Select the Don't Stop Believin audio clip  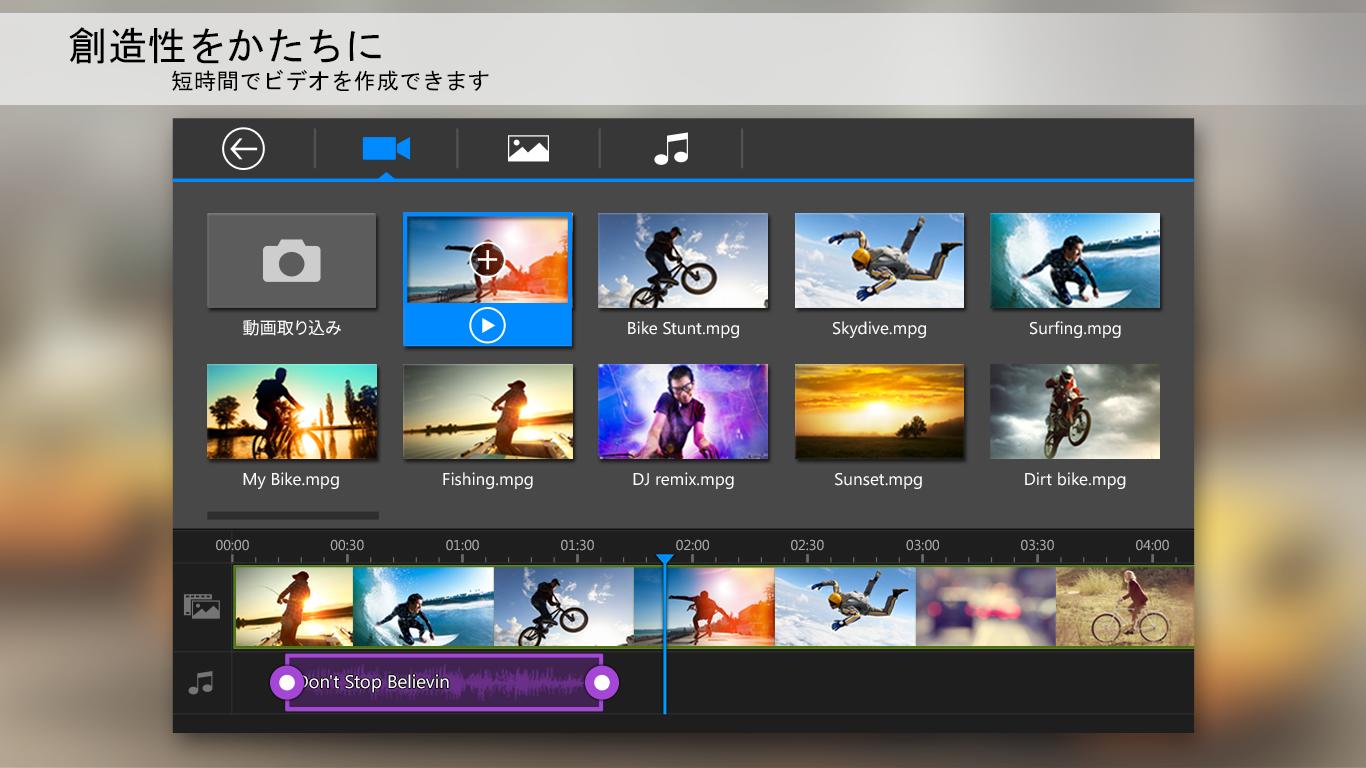(444, 683)
